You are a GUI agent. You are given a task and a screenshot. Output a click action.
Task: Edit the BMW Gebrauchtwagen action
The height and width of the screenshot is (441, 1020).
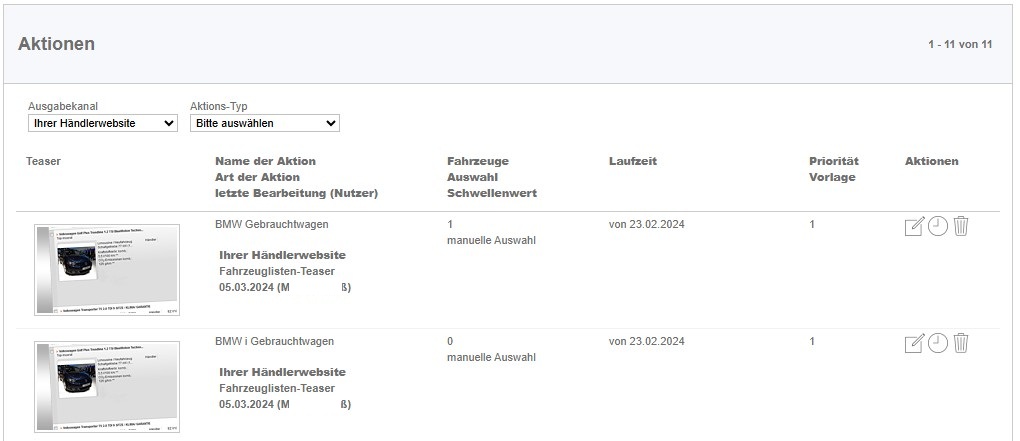(913, 227)
